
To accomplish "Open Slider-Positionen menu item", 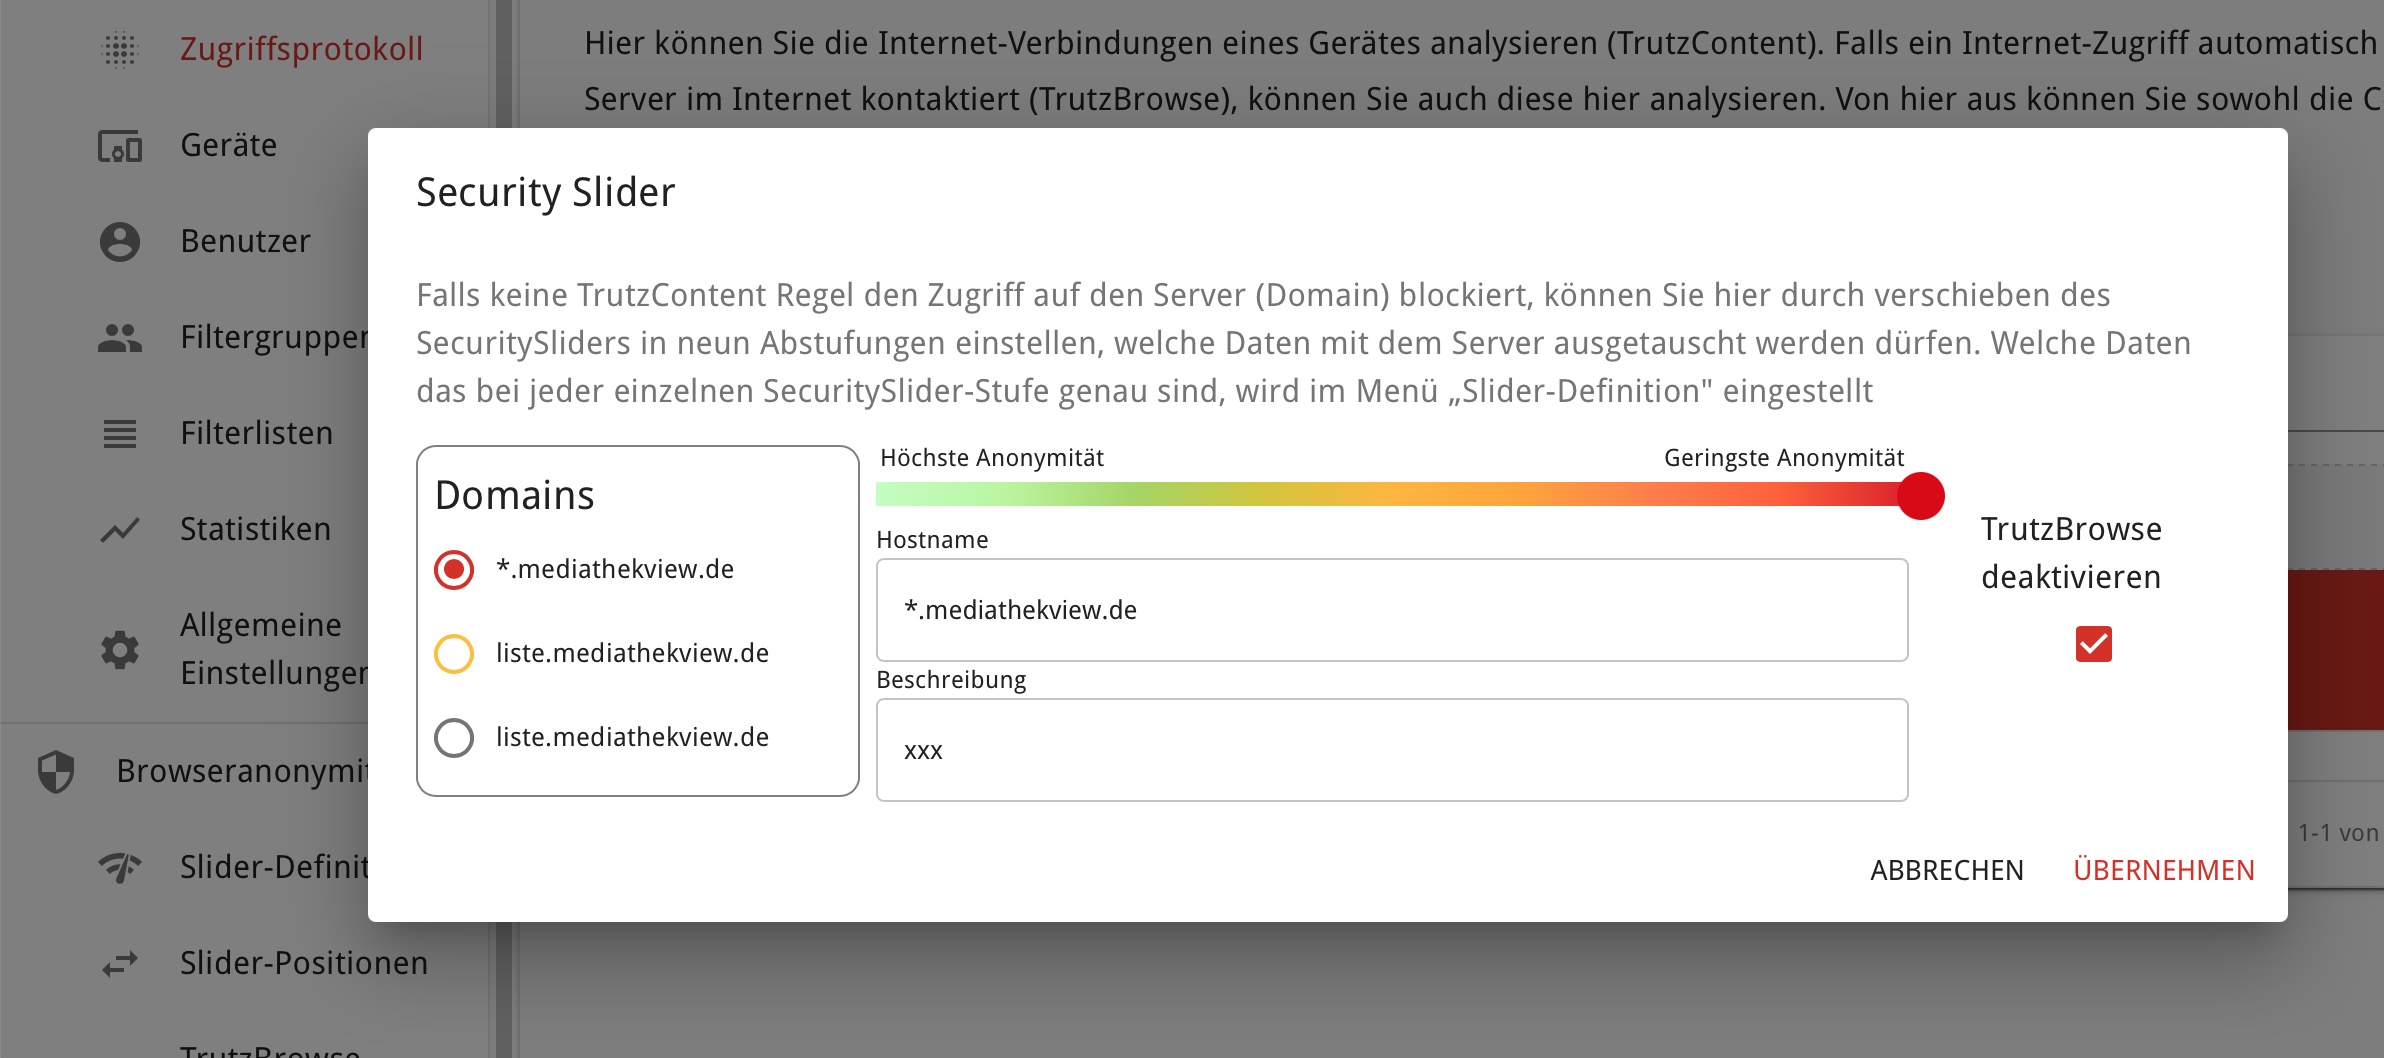I will coord(303,963).
